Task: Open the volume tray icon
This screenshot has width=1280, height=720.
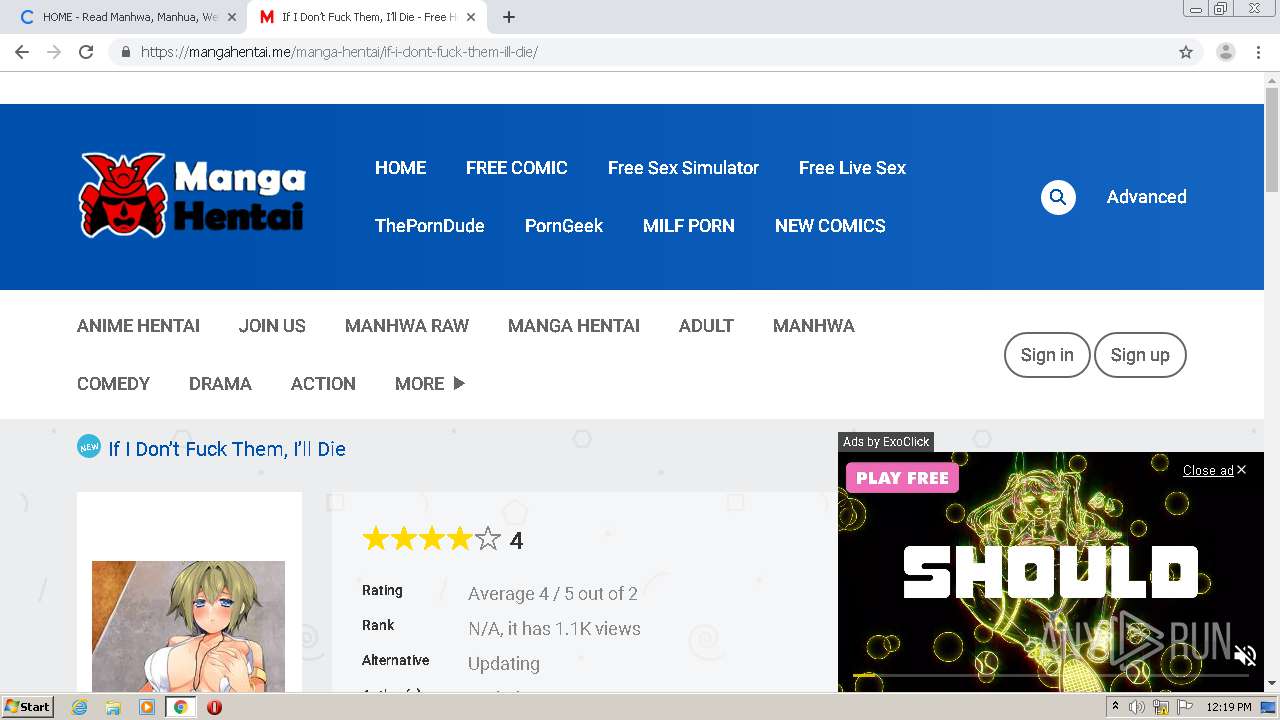Action: tap(1137, 707)
